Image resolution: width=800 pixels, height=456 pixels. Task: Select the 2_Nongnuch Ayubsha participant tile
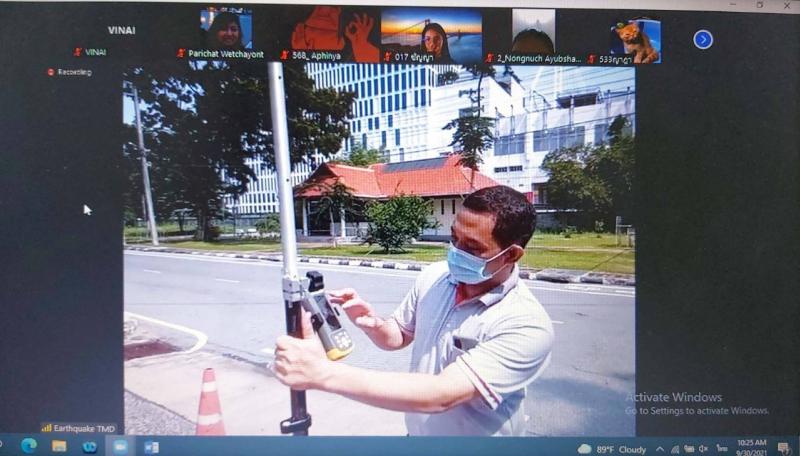(x=533, y=34)
